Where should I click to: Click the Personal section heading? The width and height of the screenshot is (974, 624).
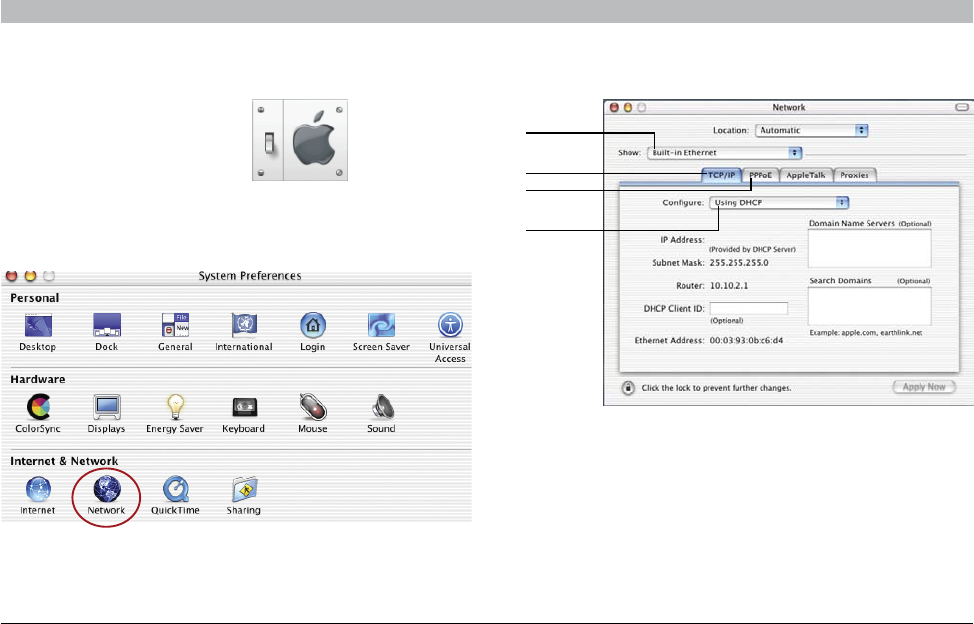34,298
